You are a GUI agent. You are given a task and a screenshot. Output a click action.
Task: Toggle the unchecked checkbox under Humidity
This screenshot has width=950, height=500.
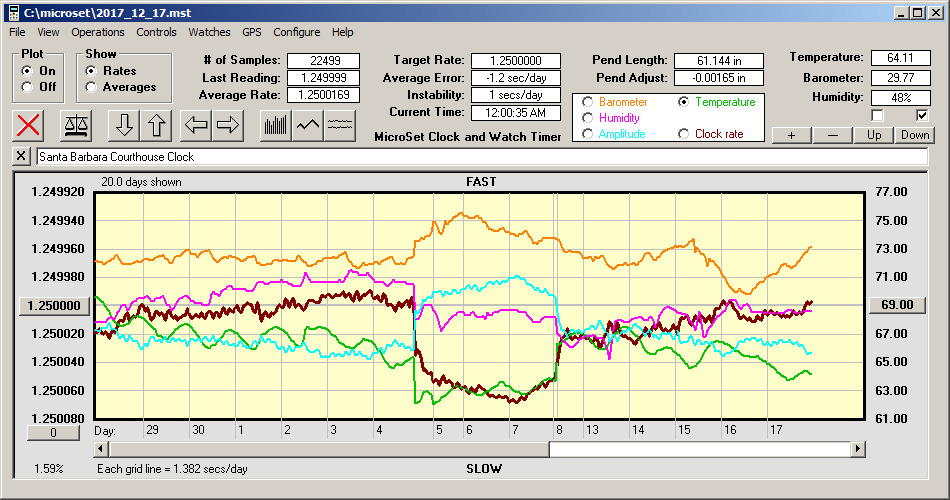[877, 115]
